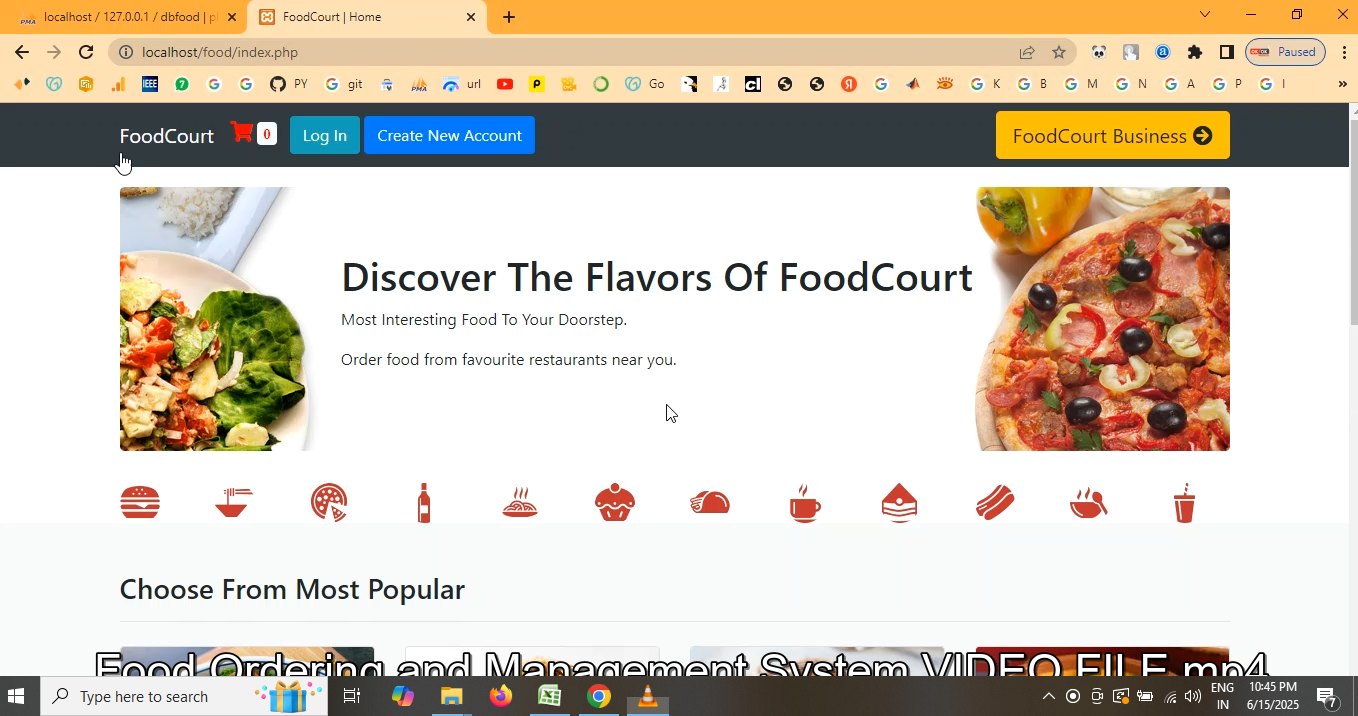
Task: Open Firefox from the taskbar
Action: [x=501, y=696]
